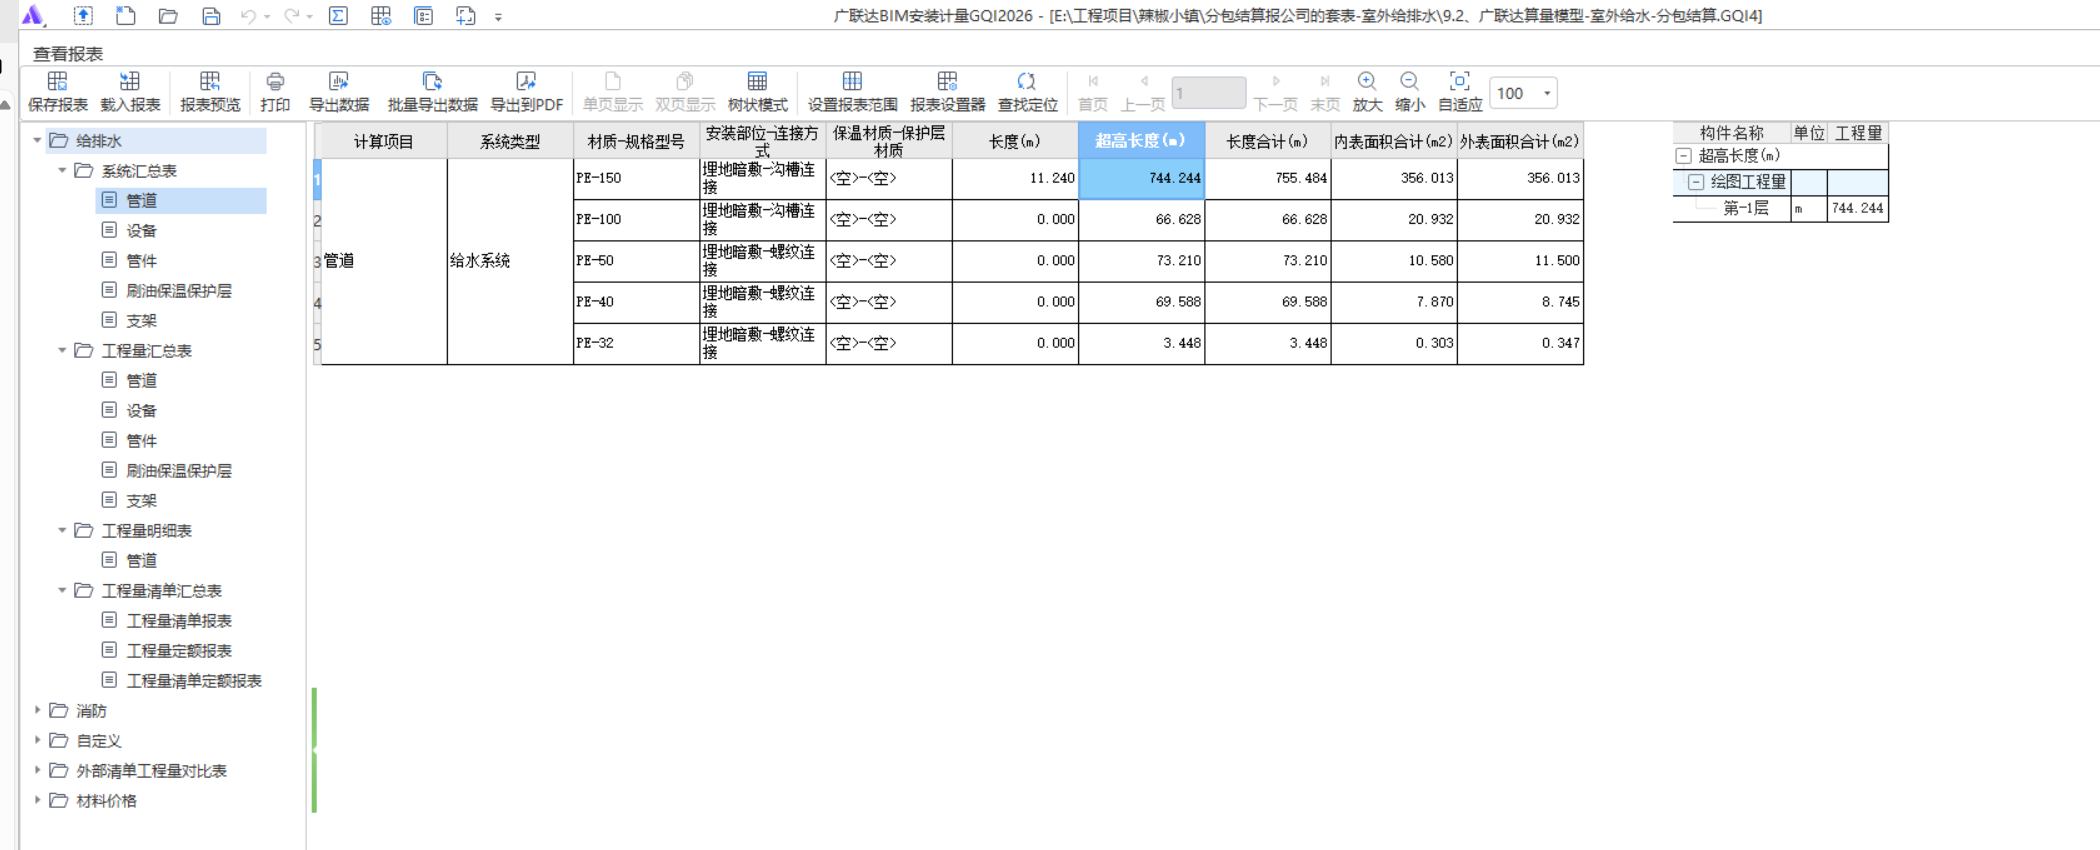Collapse 超高长度(m) node in right panel

(1684, 156)
